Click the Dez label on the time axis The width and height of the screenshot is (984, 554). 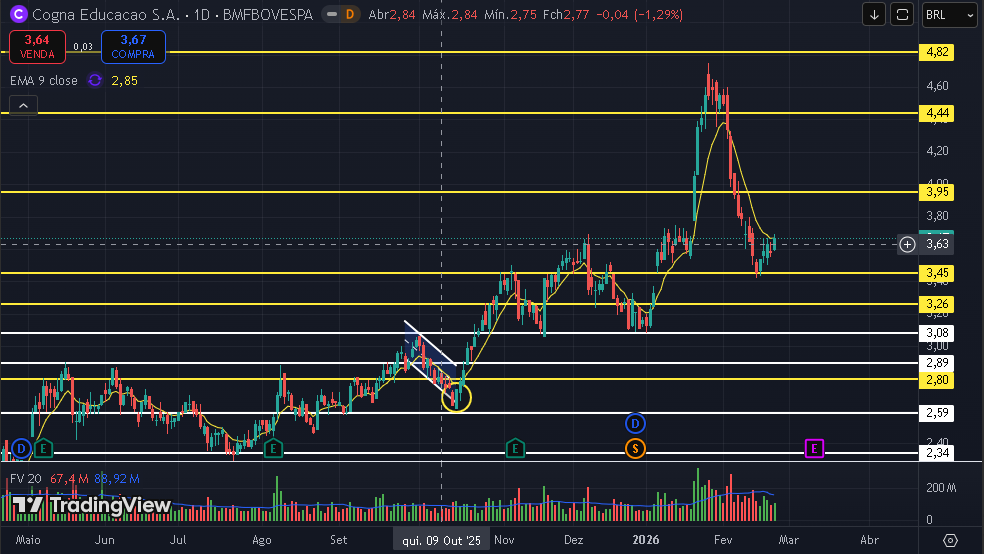click(x=574, y=540)
